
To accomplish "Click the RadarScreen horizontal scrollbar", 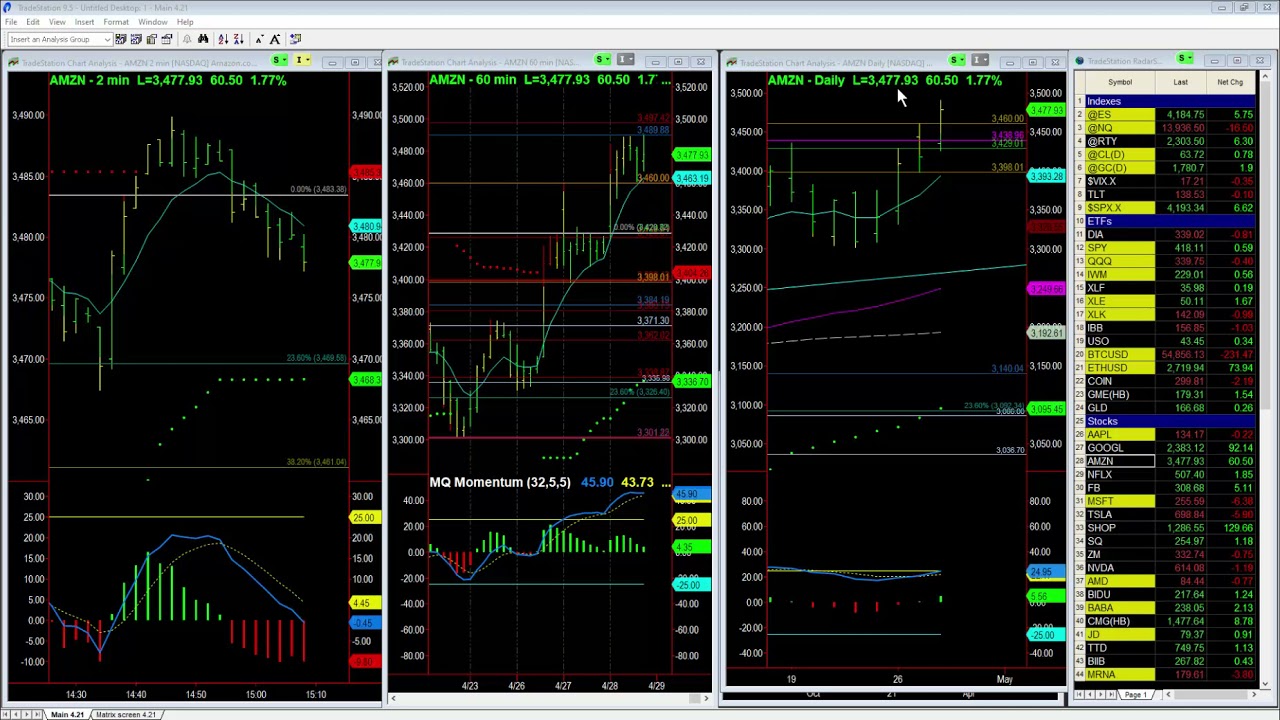I will tap(1210, 694).
